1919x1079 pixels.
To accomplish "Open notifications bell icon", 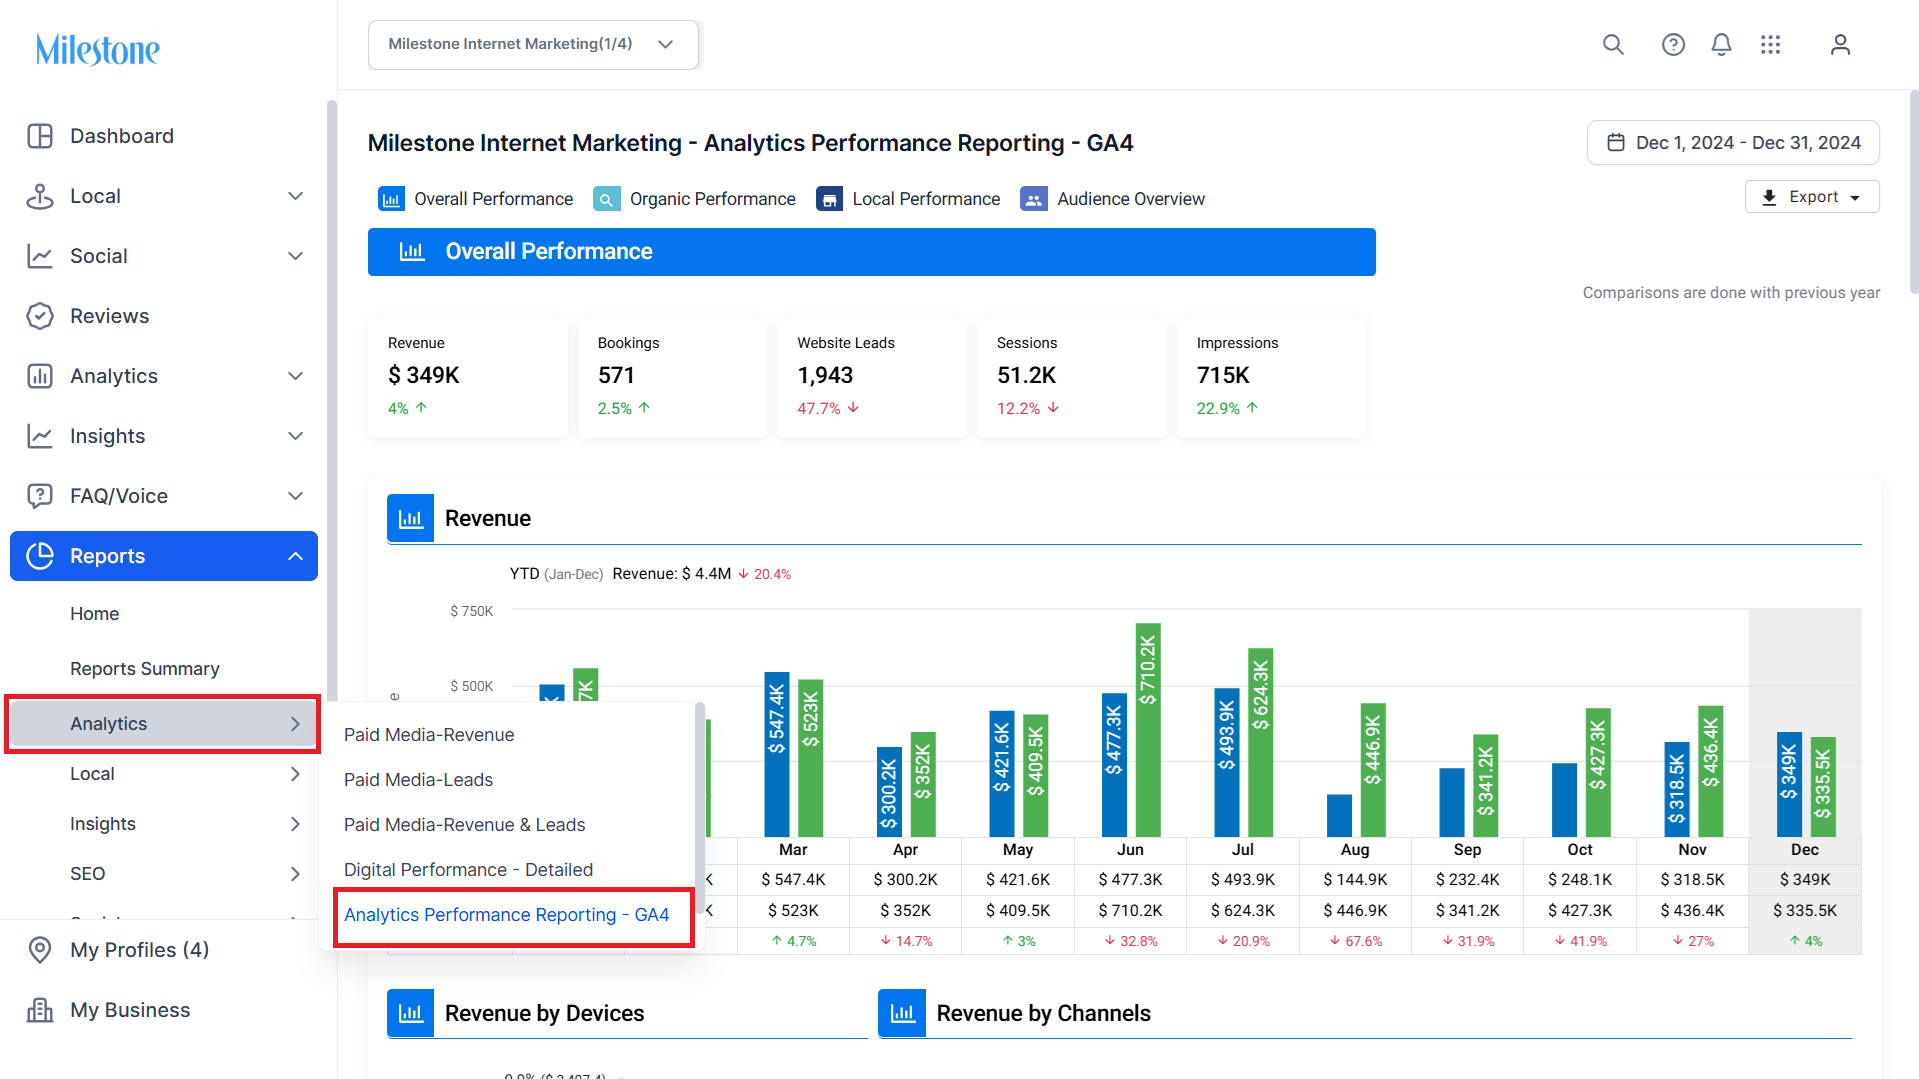I will (1721, 44).
